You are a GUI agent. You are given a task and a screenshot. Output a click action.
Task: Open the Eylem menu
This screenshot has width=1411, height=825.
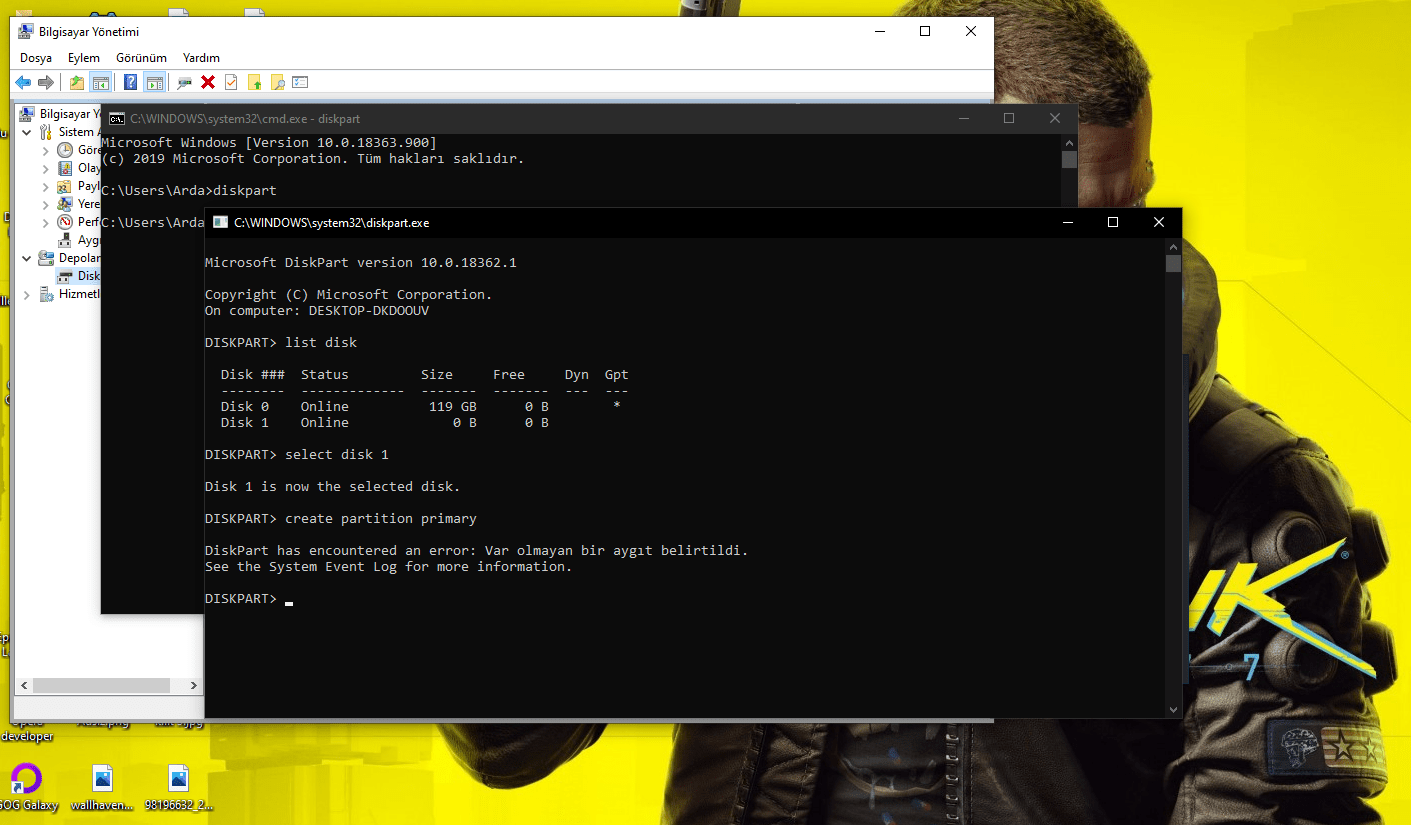point(84,58)
